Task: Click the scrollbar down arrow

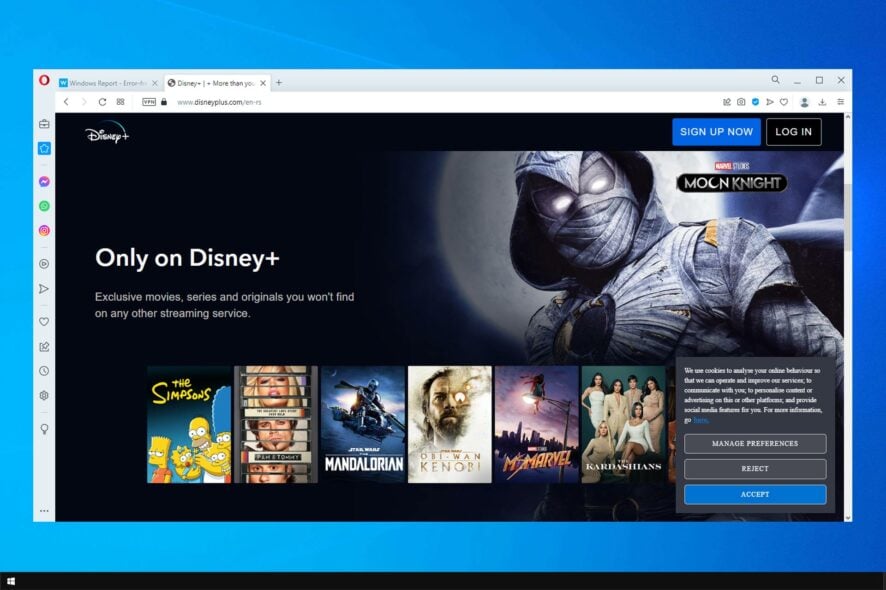Action: point(848,517)
